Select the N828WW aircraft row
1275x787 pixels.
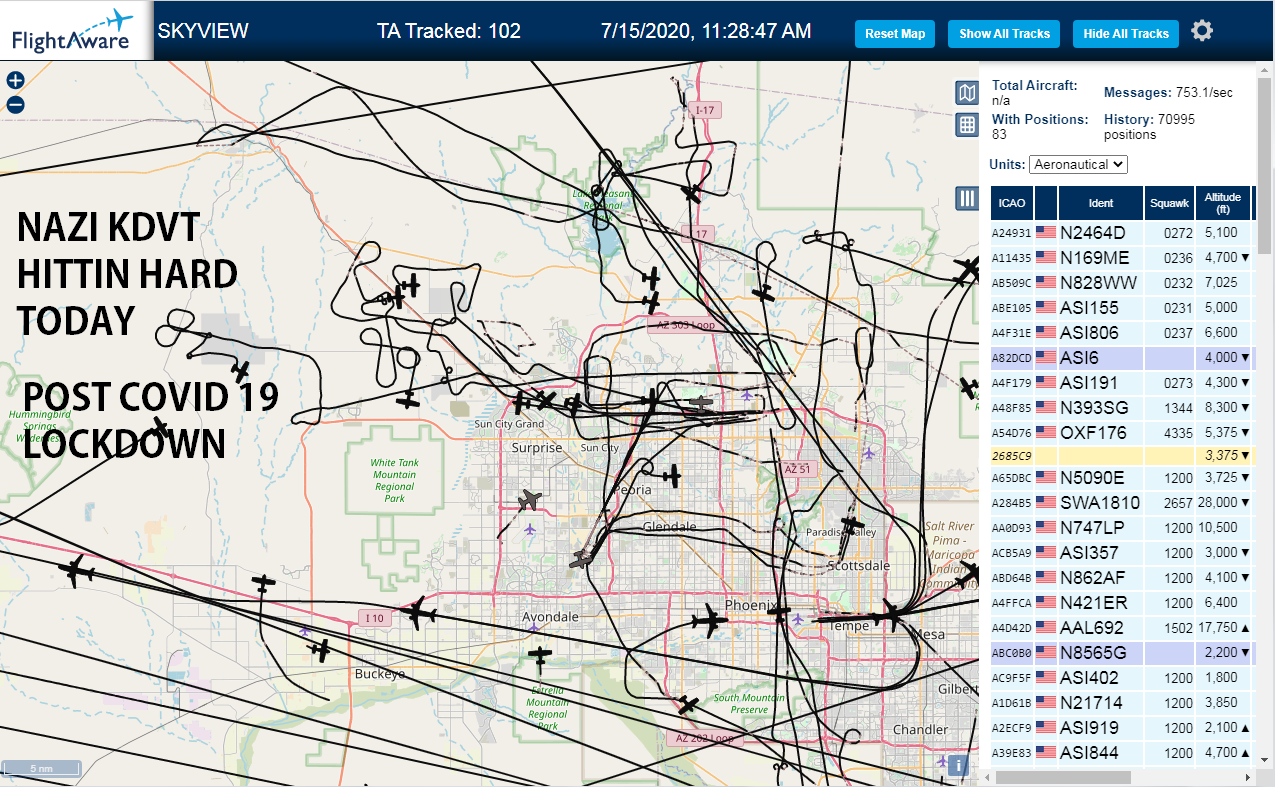(x=1121, y=282)
